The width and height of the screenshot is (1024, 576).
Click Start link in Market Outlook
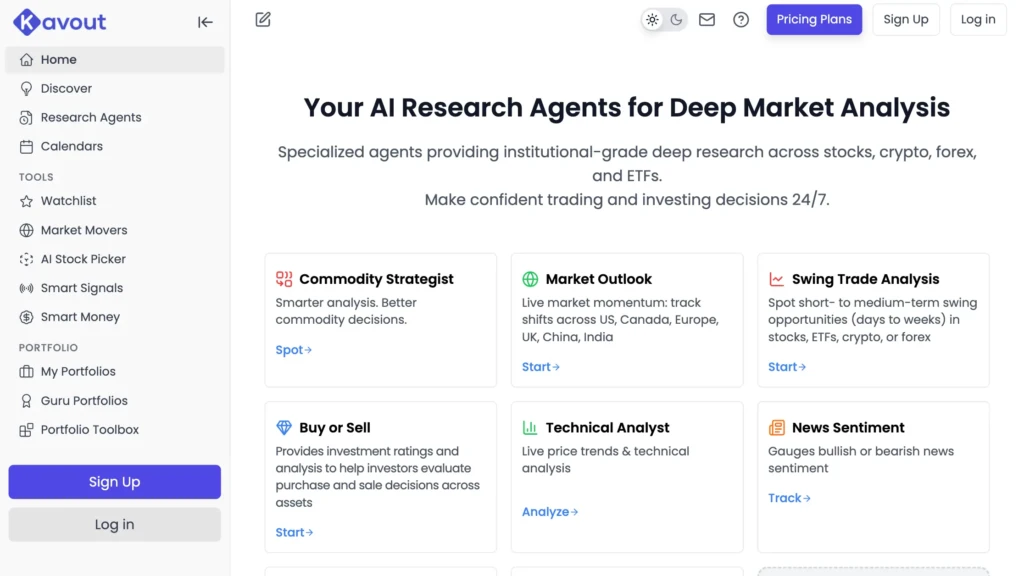(541, 367)
